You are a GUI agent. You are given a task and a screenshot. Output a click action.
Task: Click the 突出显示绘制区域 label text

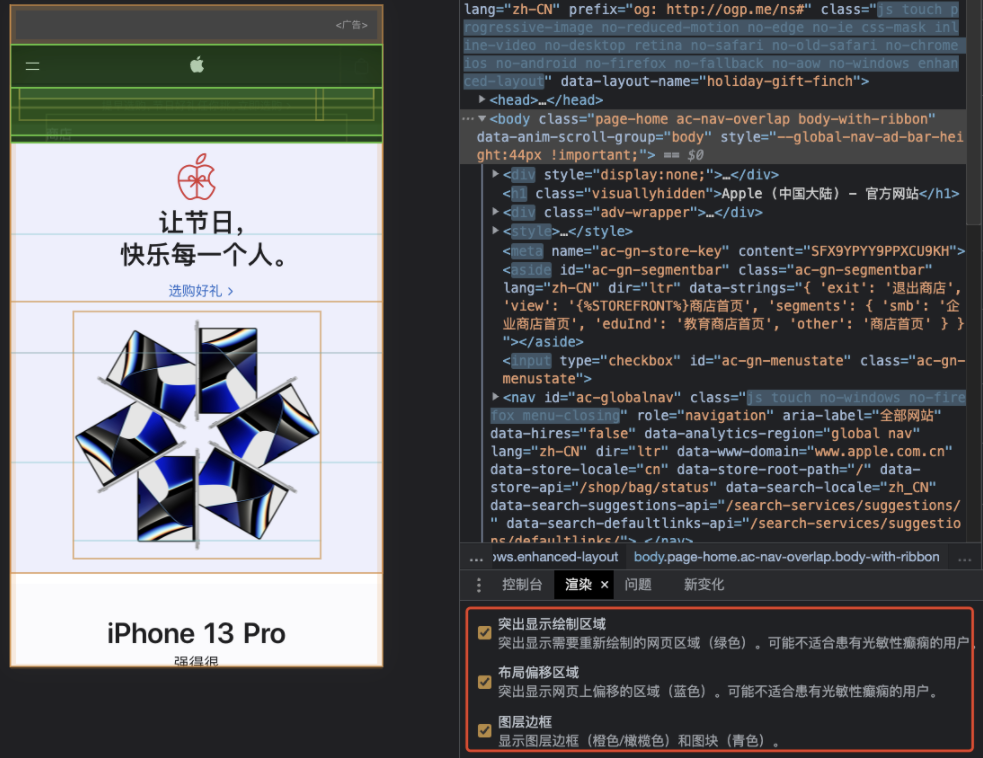(x=552, y=624)
